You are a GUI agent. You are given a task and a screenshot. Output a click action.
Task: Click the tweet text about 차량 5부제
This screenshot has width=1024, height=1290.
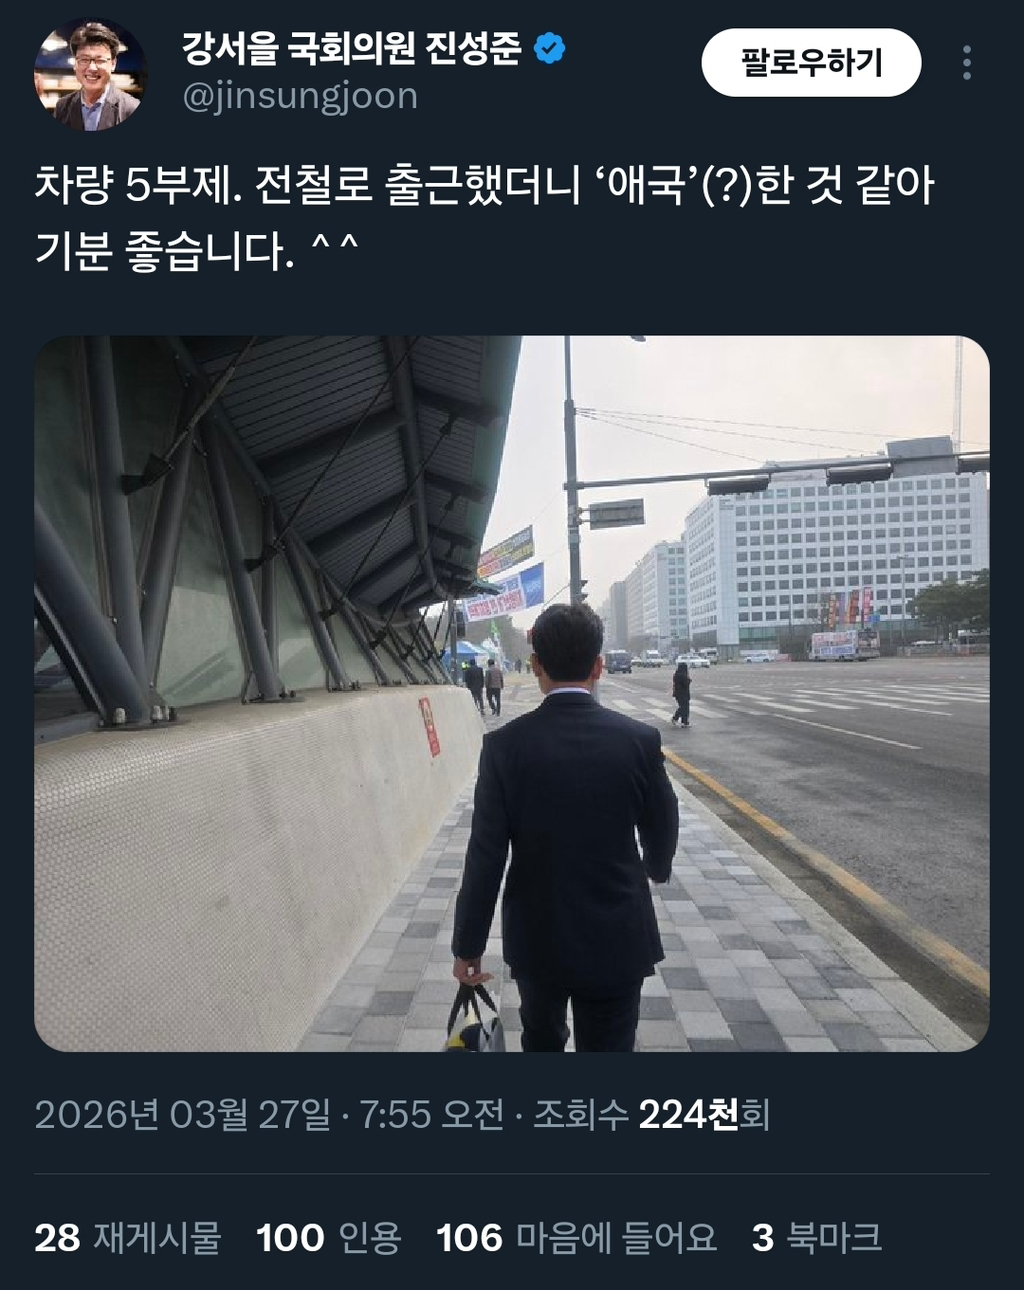click(485, 218)
